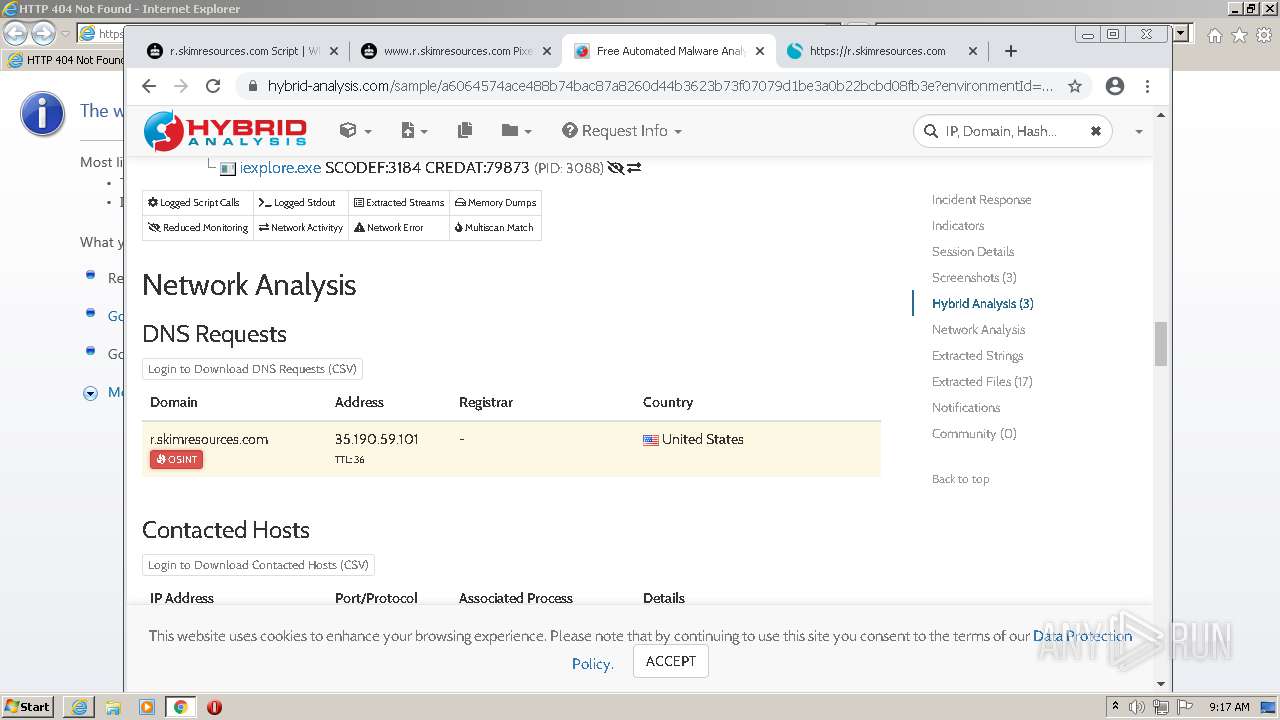The image size is (1280, 720).
Task: Click Chrome forward arrow
Action: click(181, 86)
